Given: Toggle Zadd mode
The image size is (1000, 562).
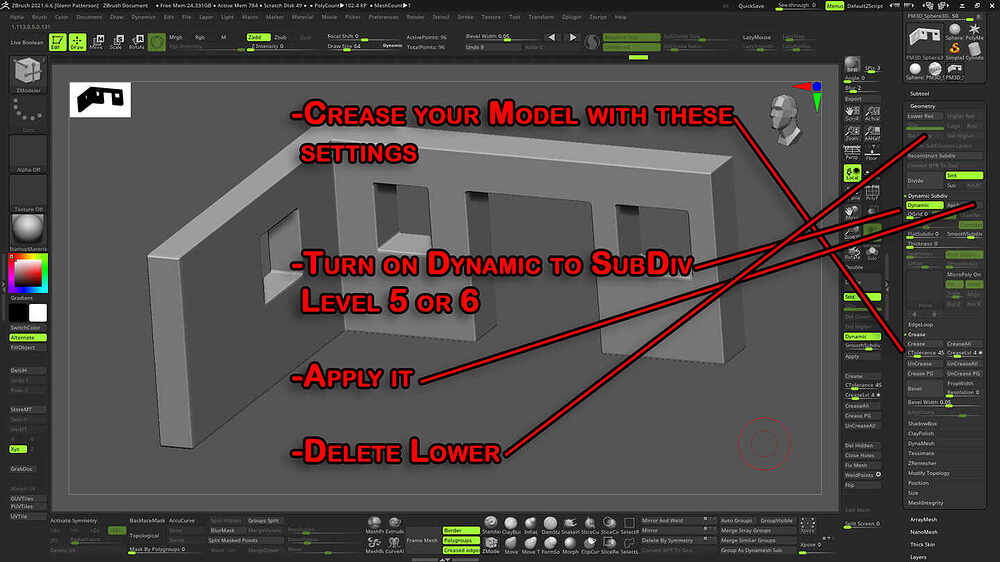Looking at the screenshot, I should pos(258,37).
